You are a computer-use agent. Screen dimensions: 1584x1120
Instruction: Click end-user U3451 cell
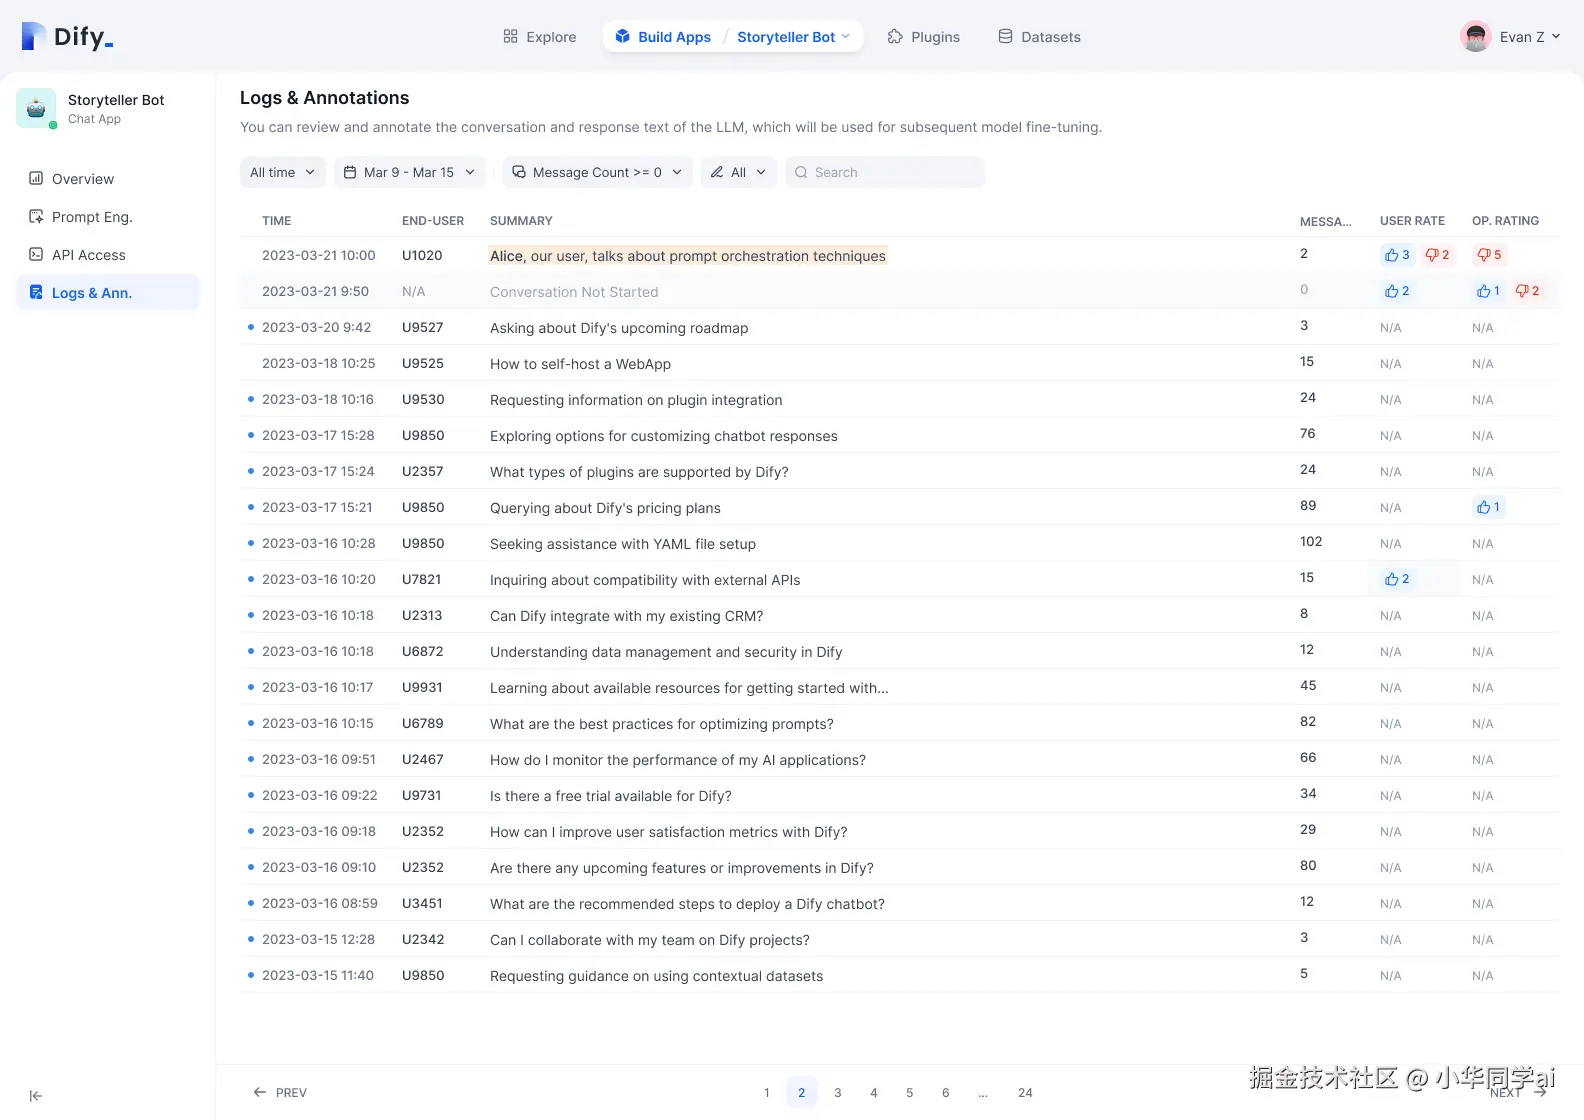[422, 903]
